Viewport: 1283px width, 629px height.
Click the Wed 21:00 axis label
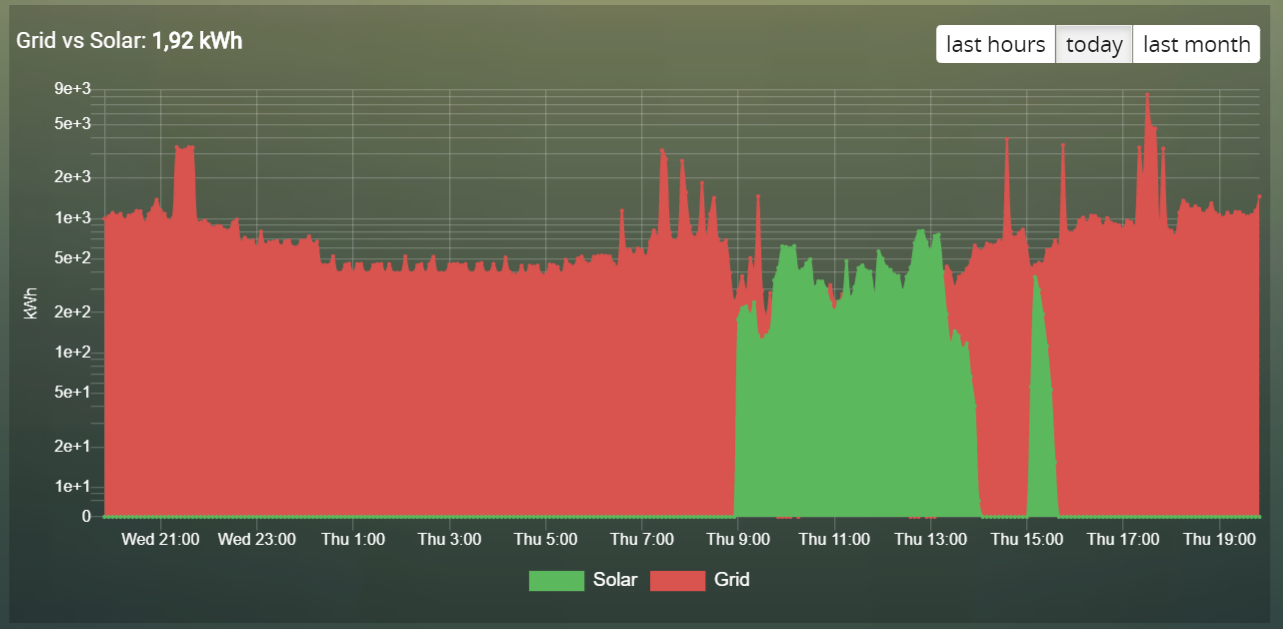(x=160, y=540)
